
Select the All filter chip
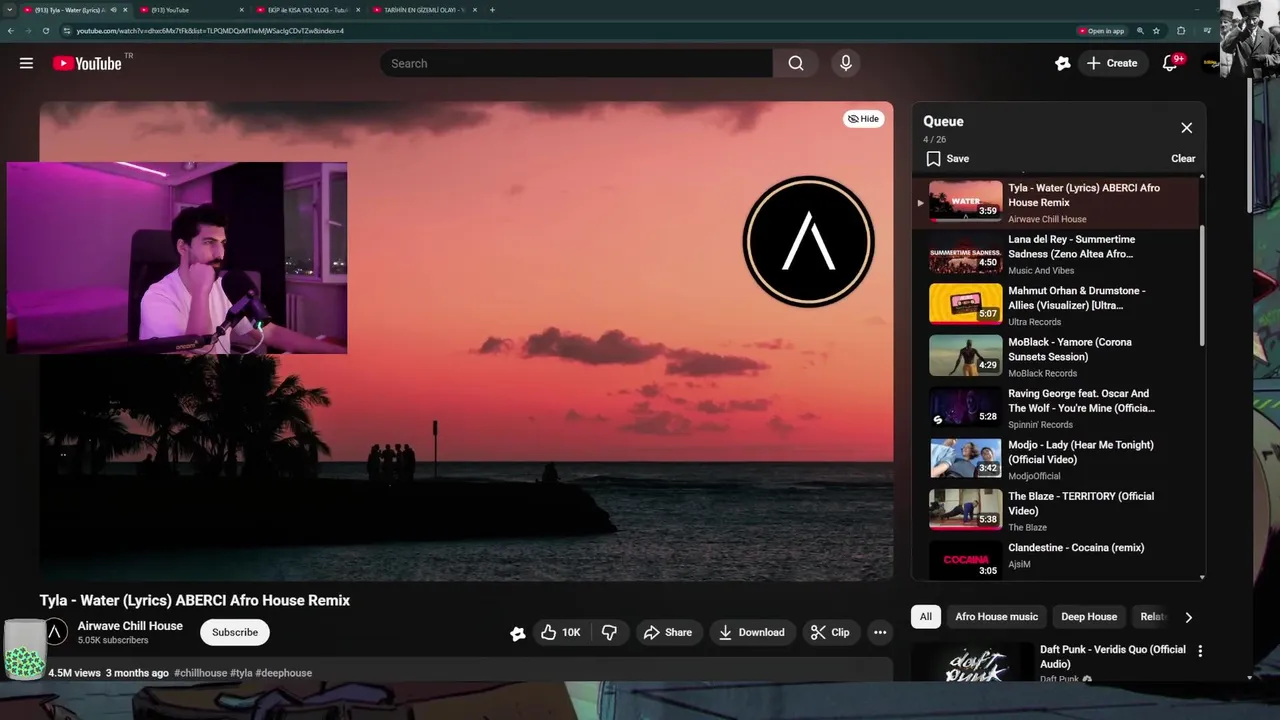click(926, 617)
